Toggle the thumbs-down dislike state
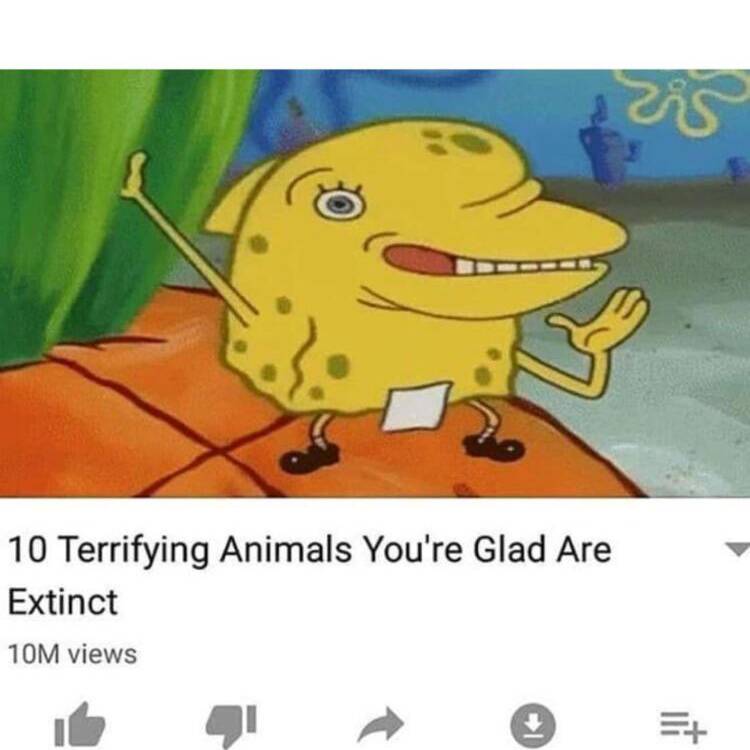Screen dimensions: 750x750 tap(232, 726)
